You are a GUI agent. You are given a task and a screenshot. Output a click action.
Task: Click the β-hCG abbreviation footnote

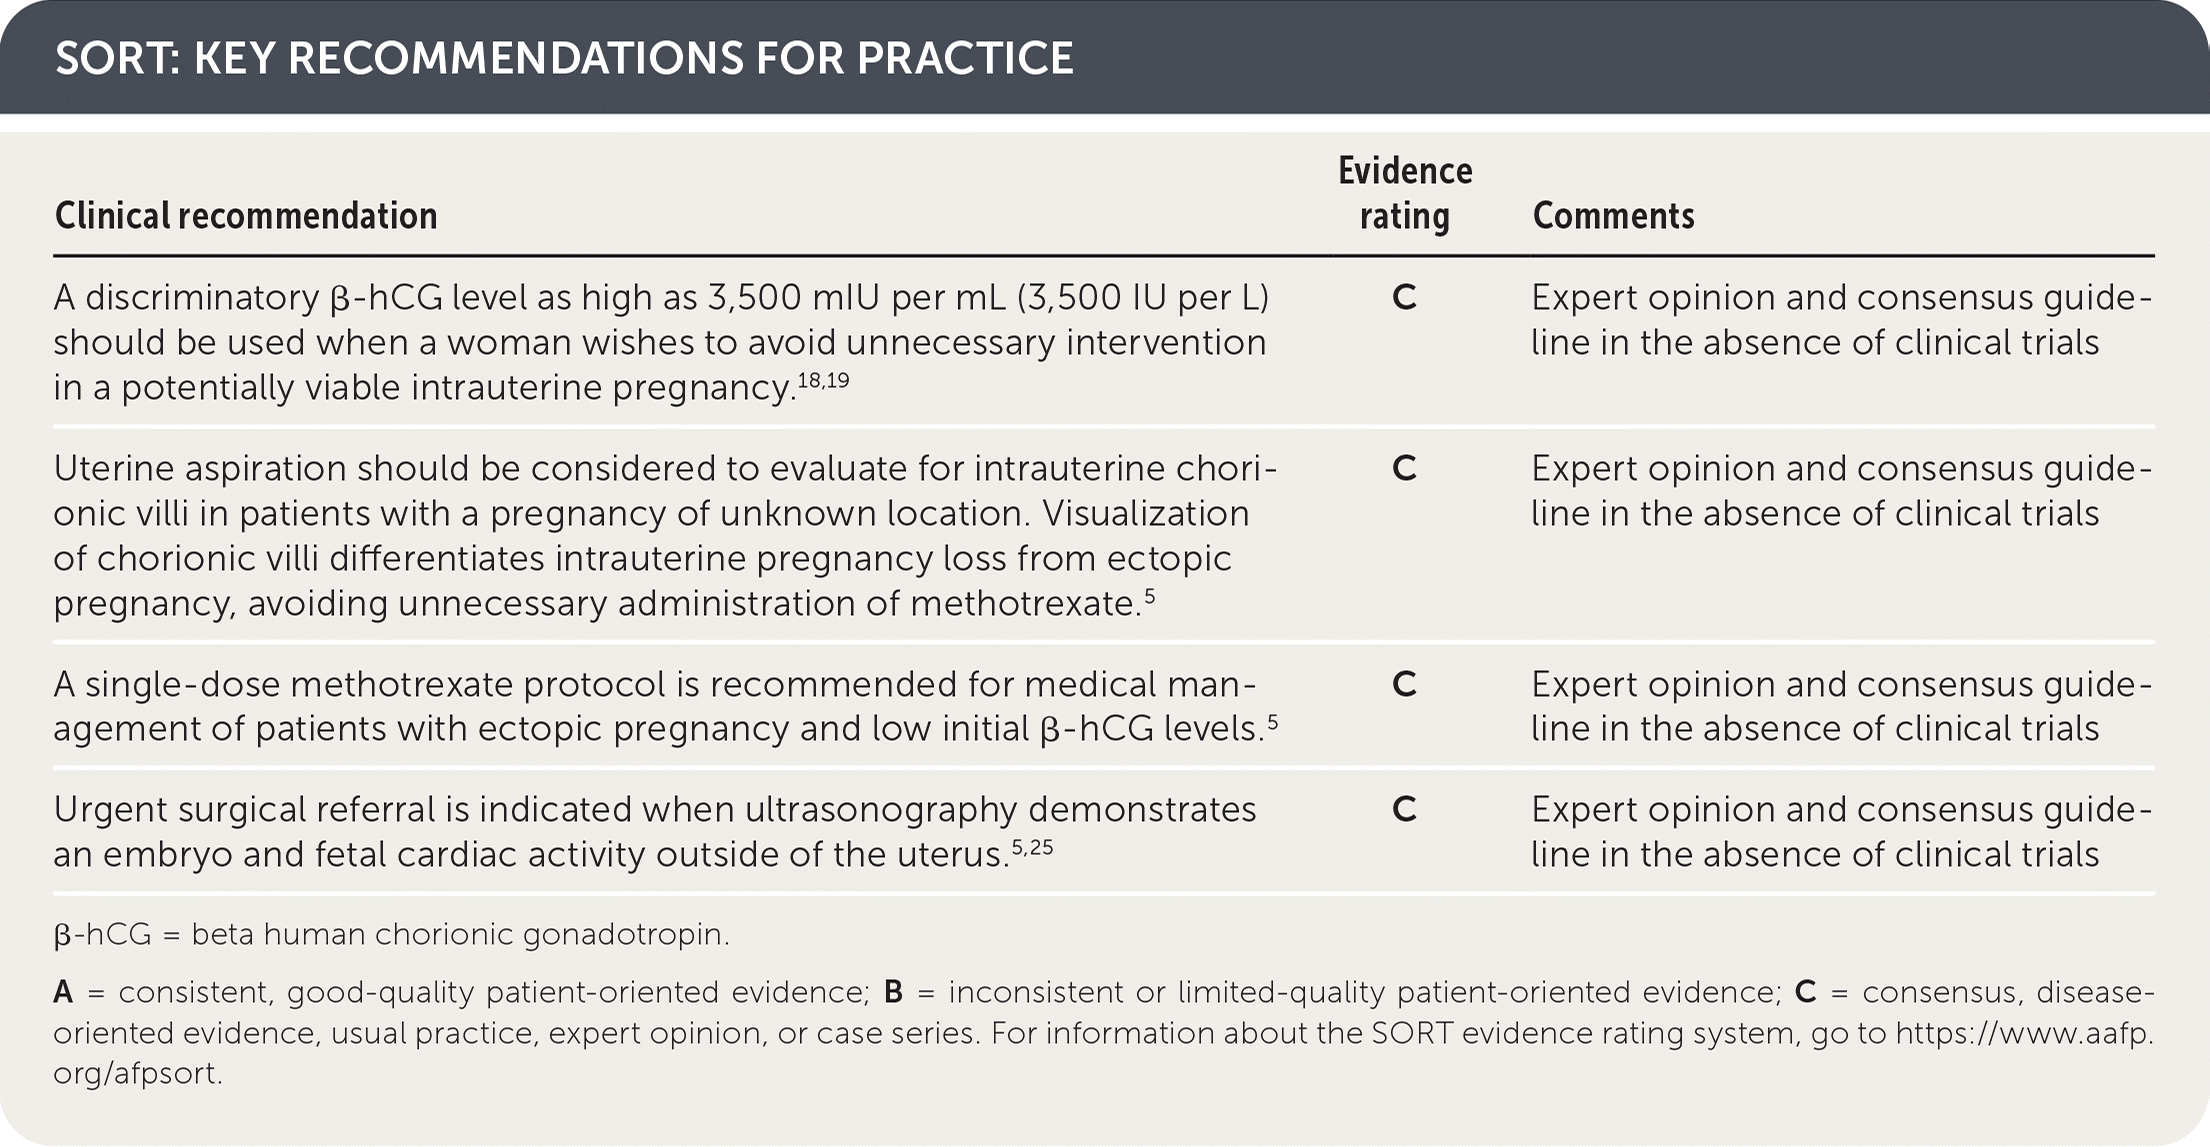pyautogui.click(x=391, y=934)
